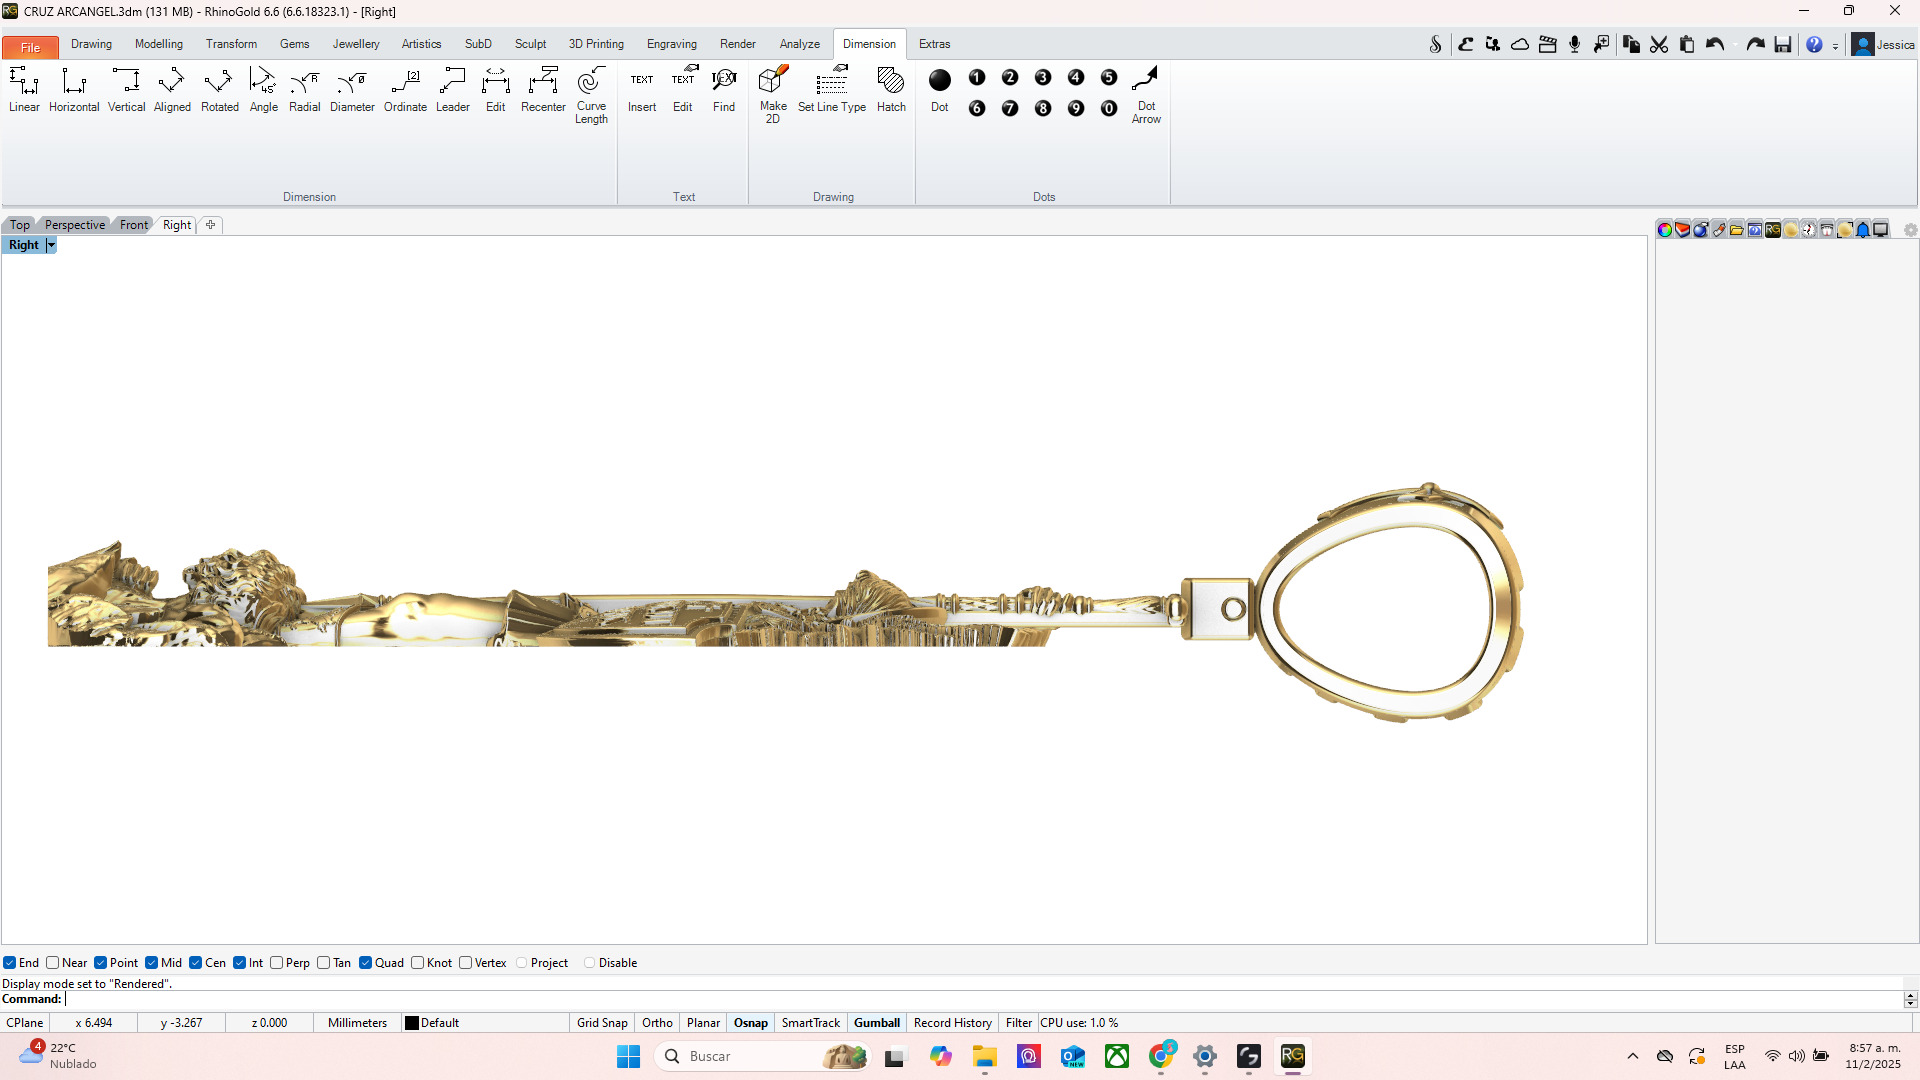Viewport: 1920px width, 1080px height.
Task: Toggle the Perp osnap checkbox
Action: pos(277,963)
